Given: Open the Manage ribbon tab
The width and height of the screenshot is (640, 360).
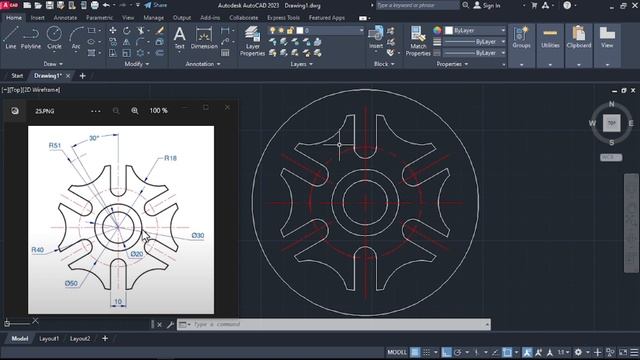Looking at the screenshot, I should pyautogui.click(x=153, y=18).
